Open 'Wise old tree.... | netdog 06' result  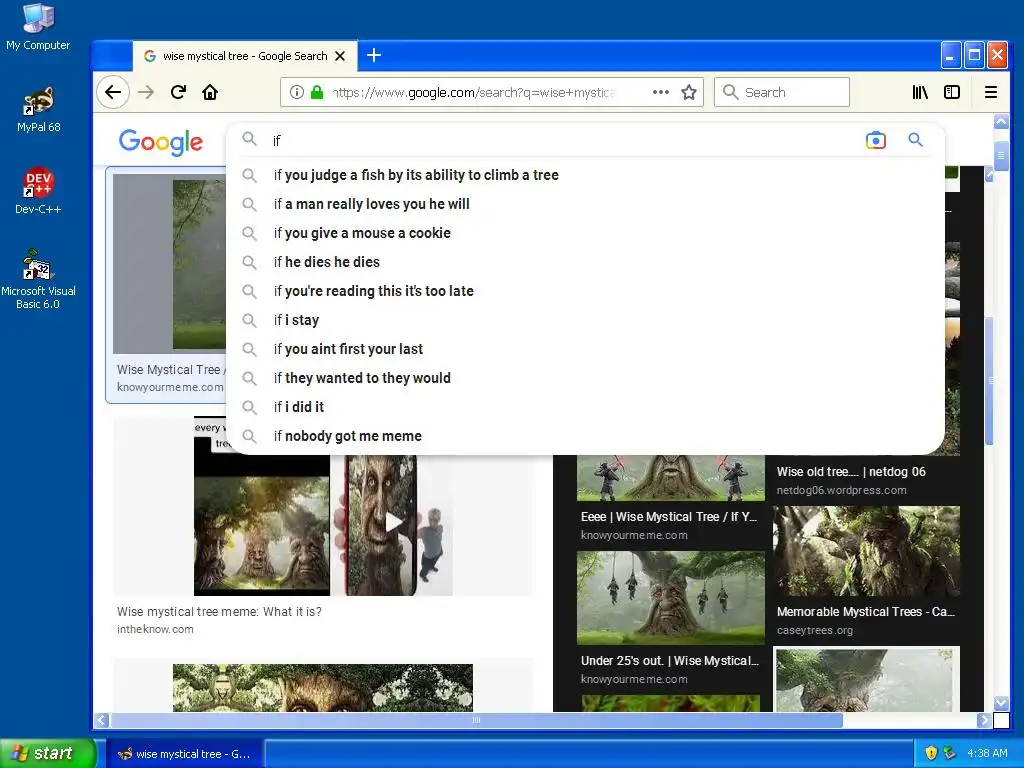coord(851,472)
